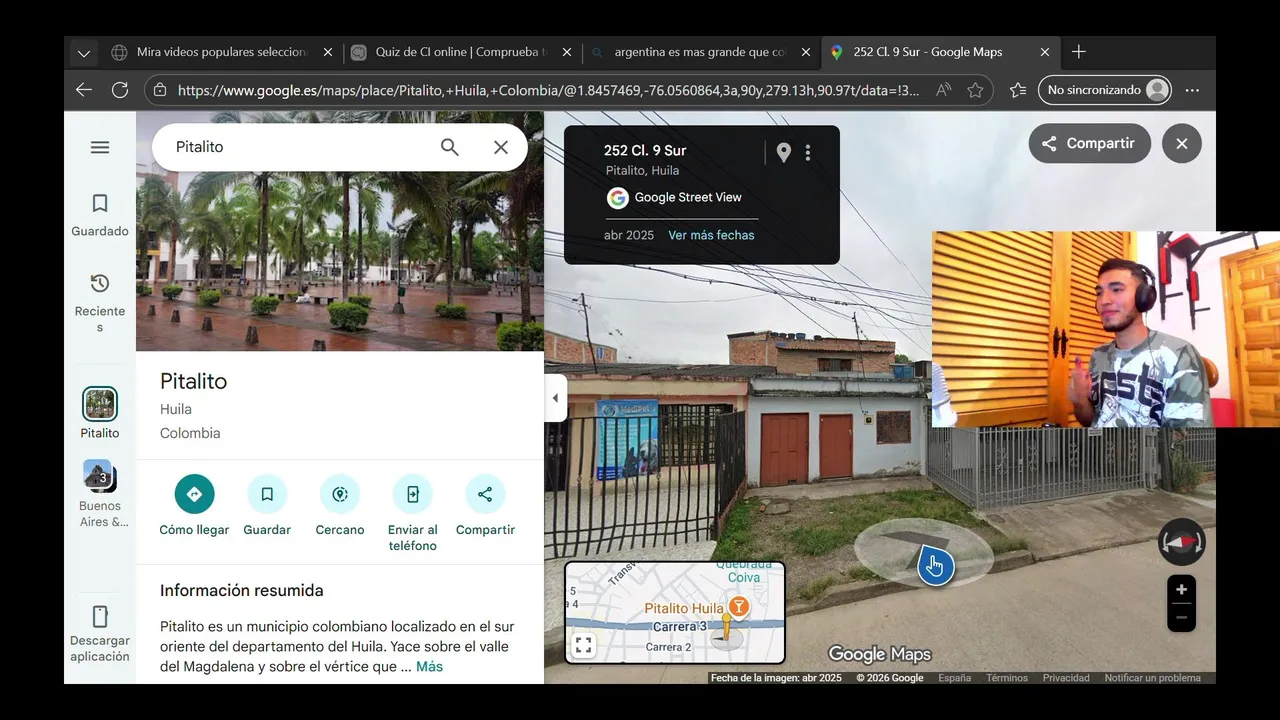The image size is (1280, 720).
Task: Click the Street View compass control
Action: pyautogui.click(x=1181, y=542)
